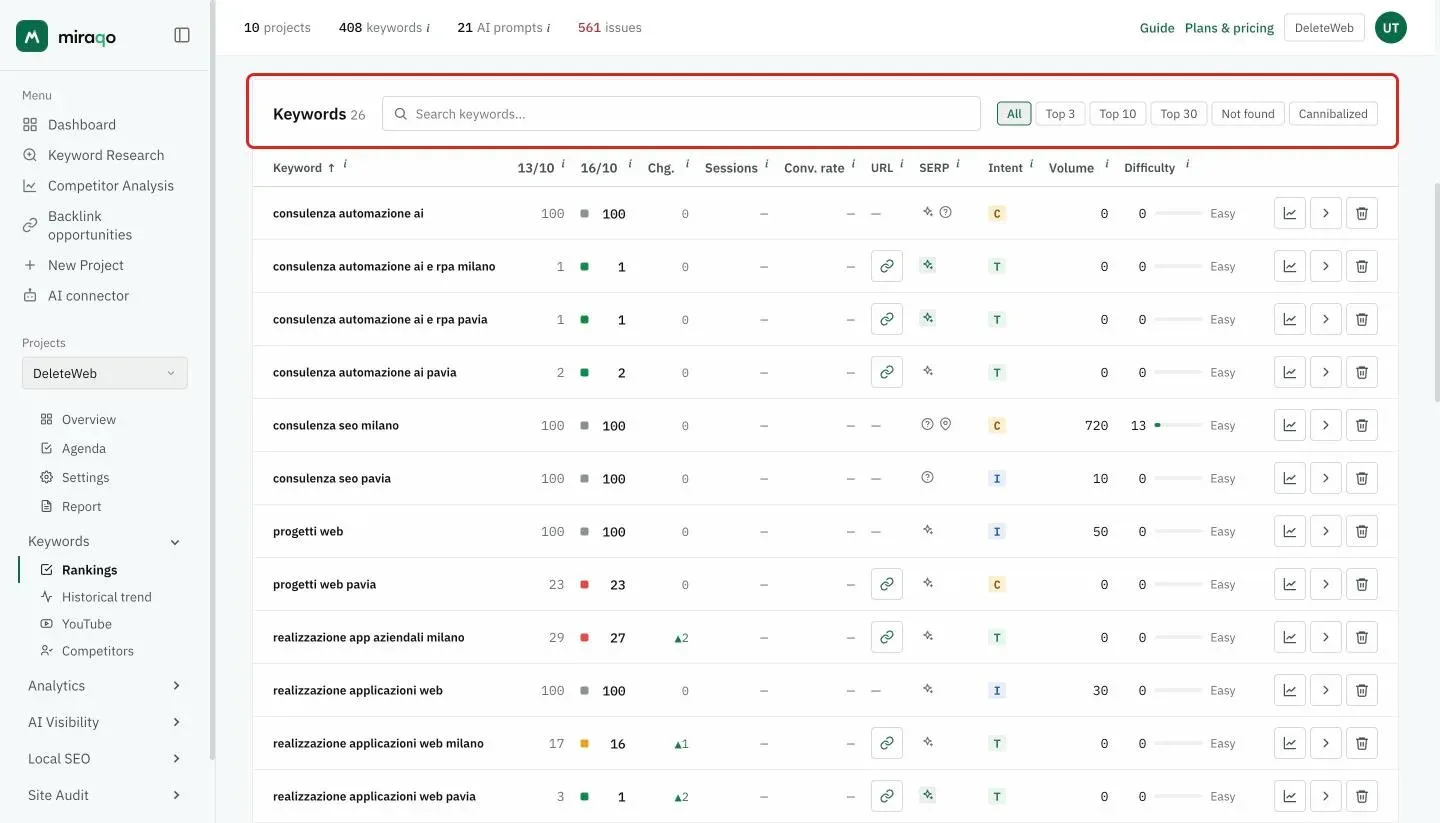Open details arrow for consulenza seo pavia
Image resolution: width=1440 pixels, height=823 pixels.
coord(1326,478)
